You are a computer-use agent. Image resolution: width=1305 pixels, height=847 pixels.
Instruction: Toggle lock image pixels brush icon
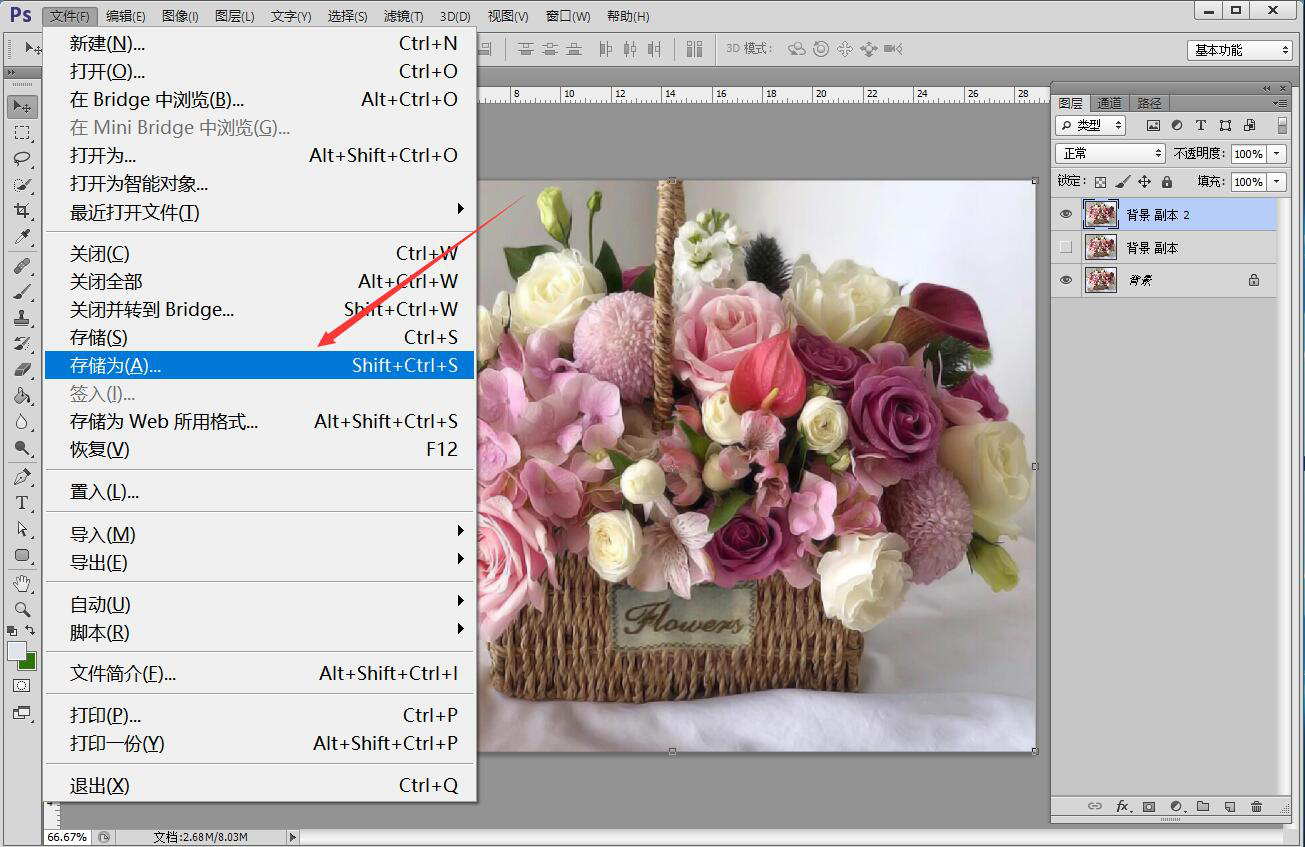[1123, 182]
